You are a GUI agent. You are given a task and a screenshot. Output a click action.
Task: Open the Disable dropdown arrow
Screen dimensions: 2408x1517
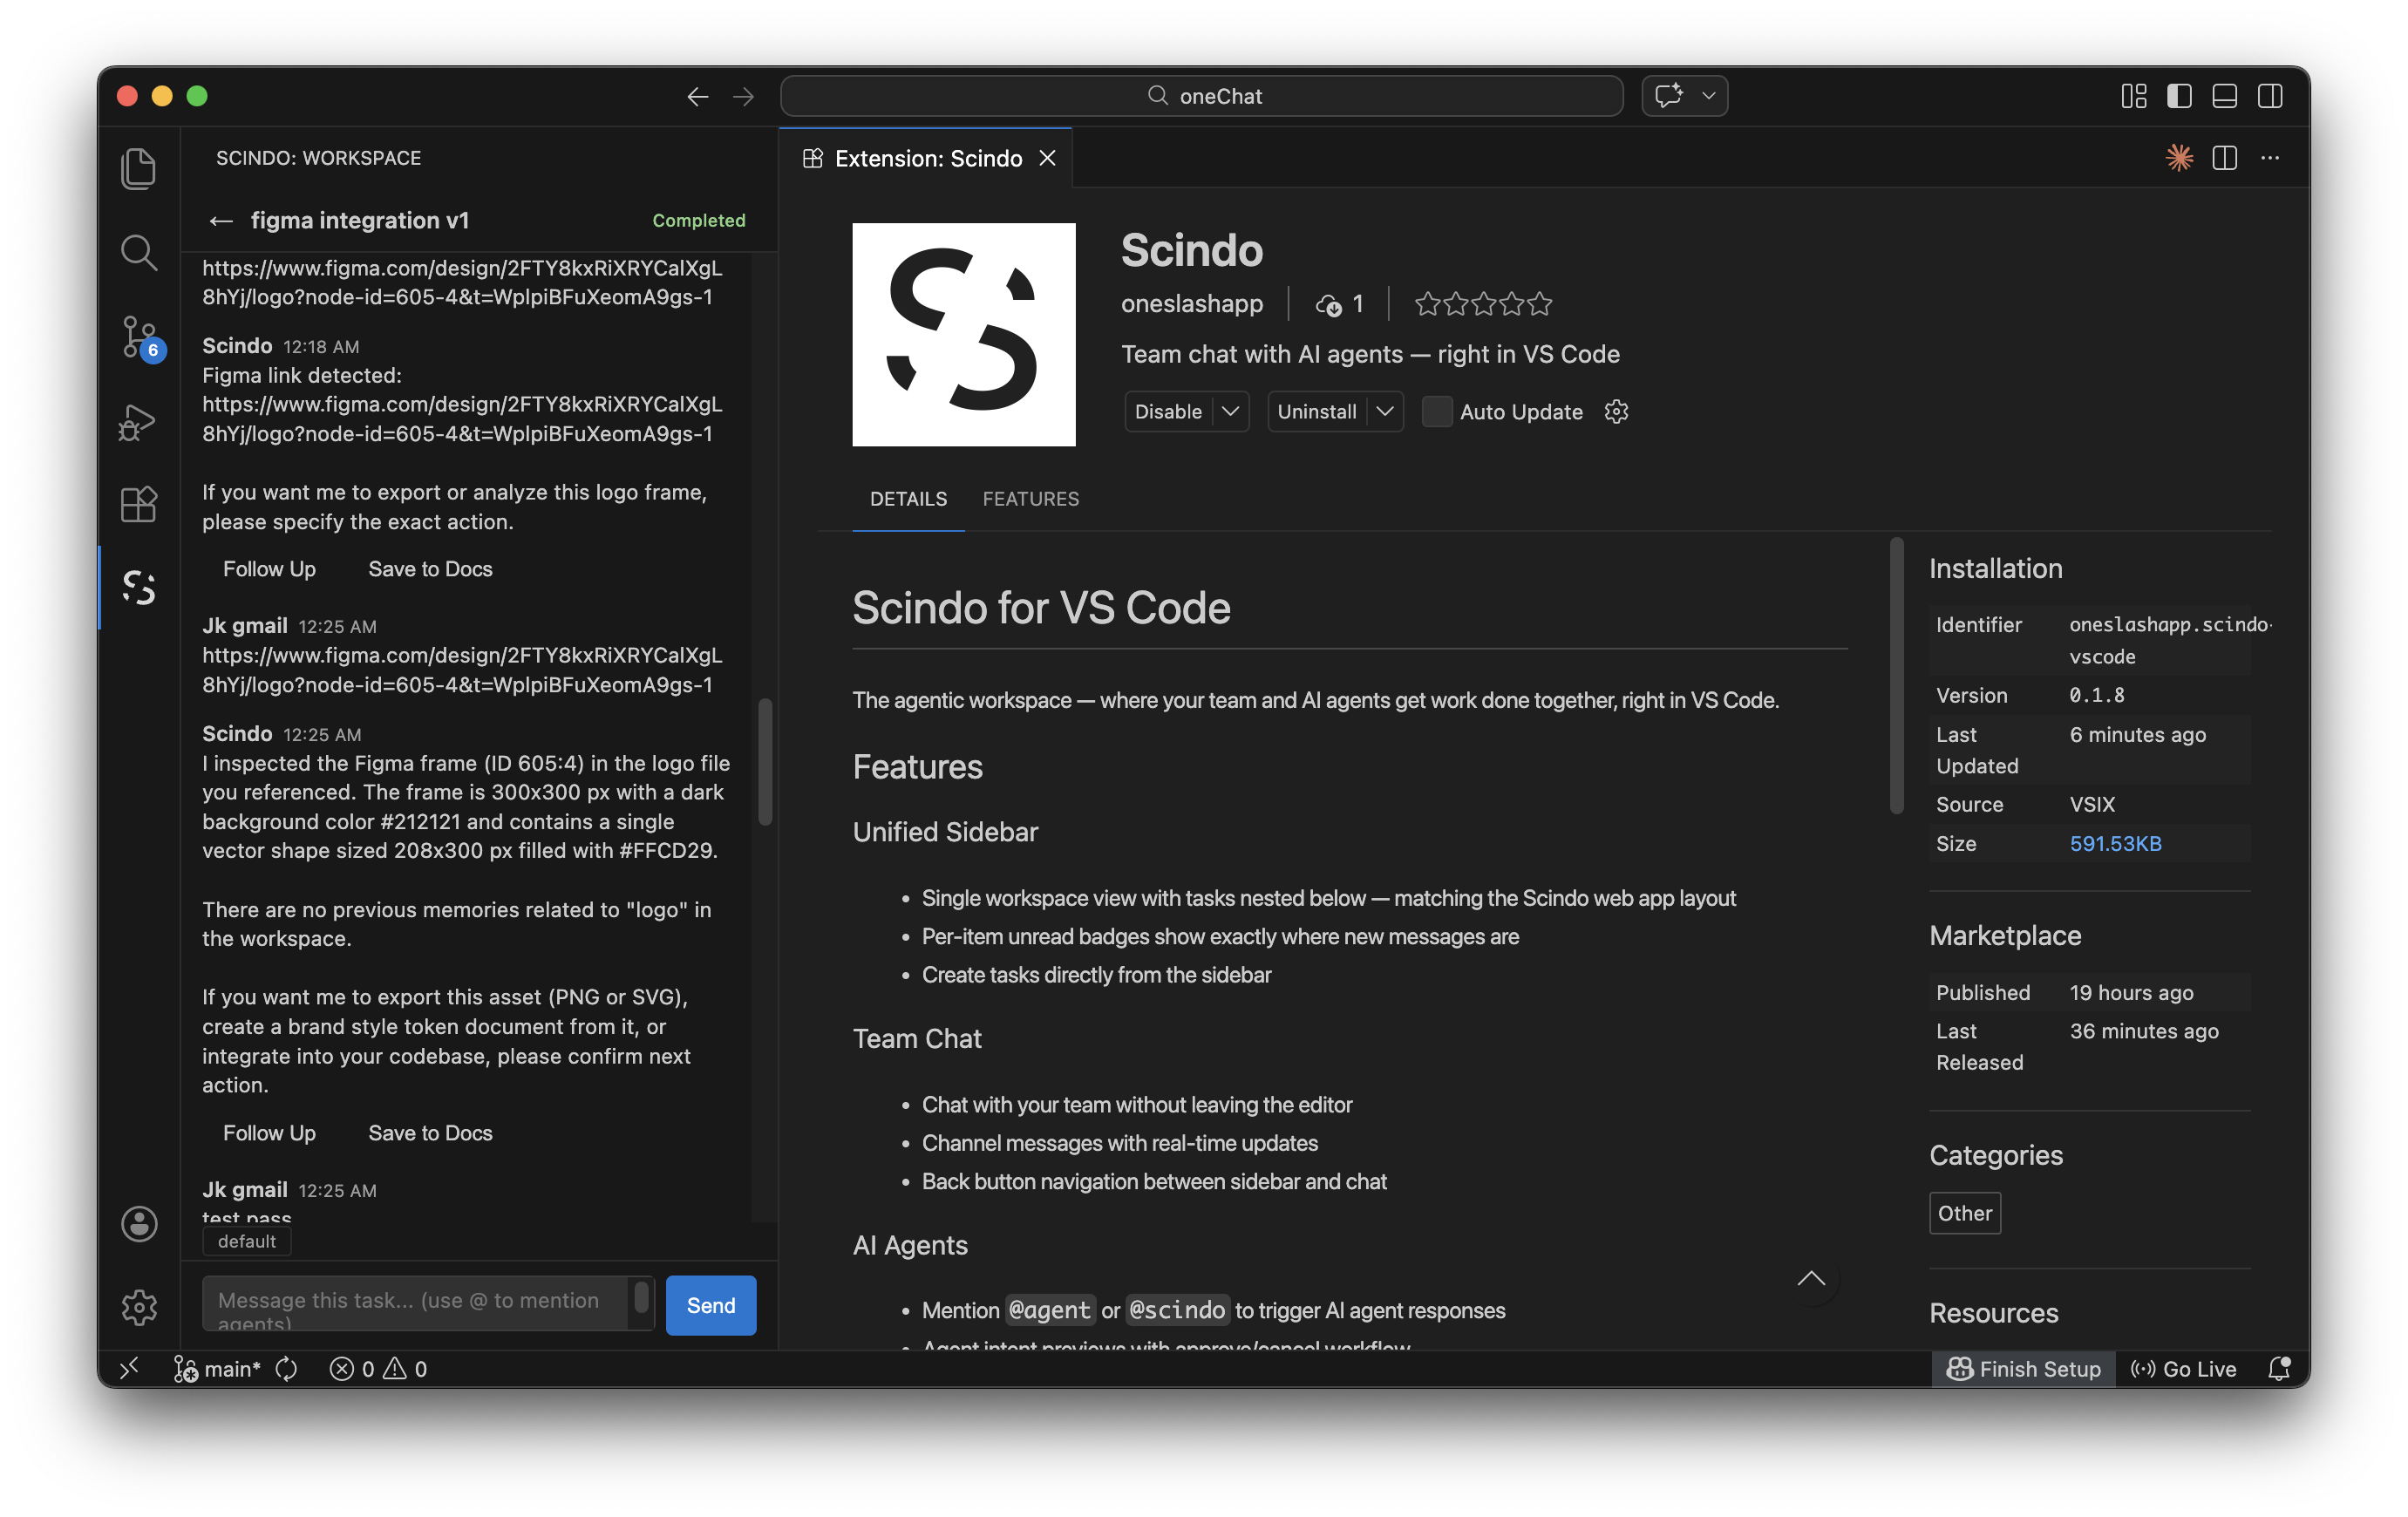1231,411
